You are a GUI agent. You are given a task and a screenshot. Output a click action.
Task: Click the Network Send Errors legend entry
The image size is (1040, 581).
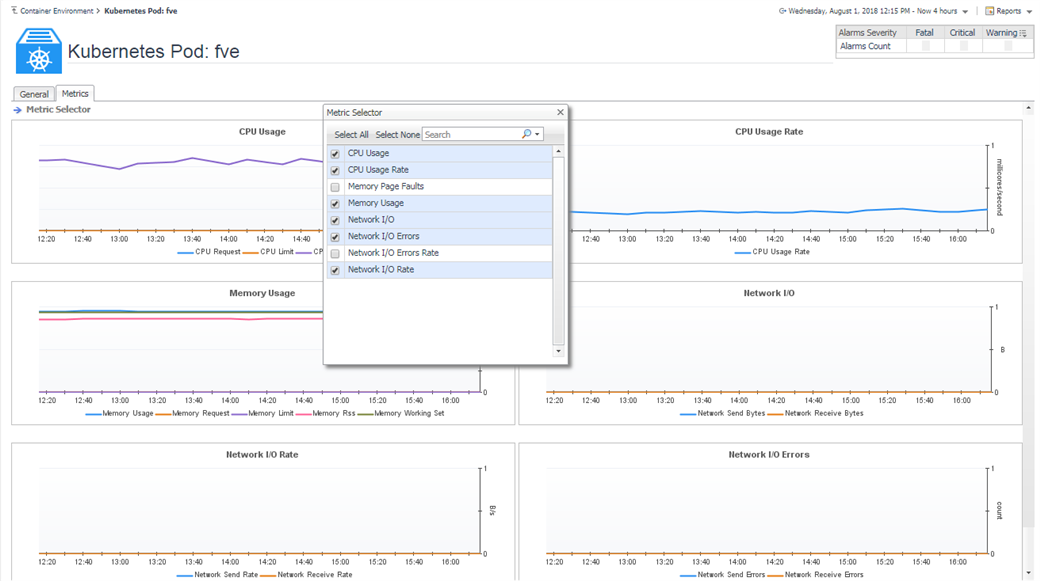(x=723, y=575)
